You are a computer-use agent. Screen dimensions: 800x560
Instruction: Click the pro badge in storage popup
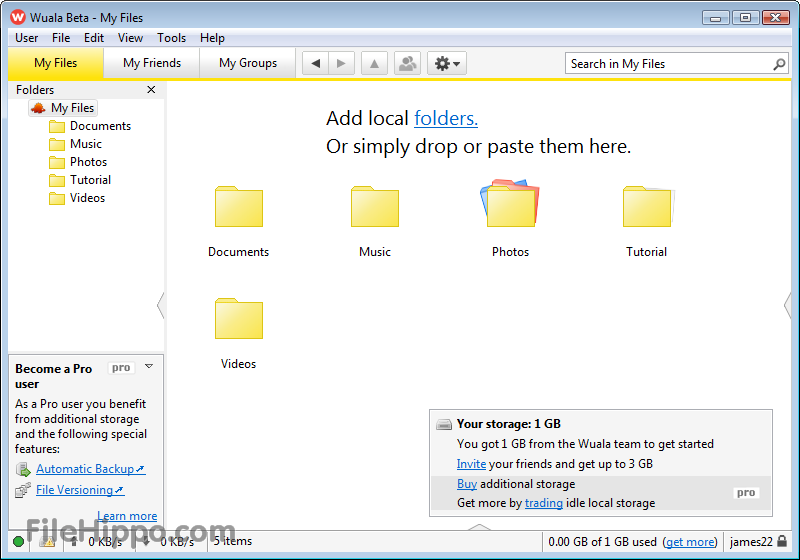coord(746,493)
